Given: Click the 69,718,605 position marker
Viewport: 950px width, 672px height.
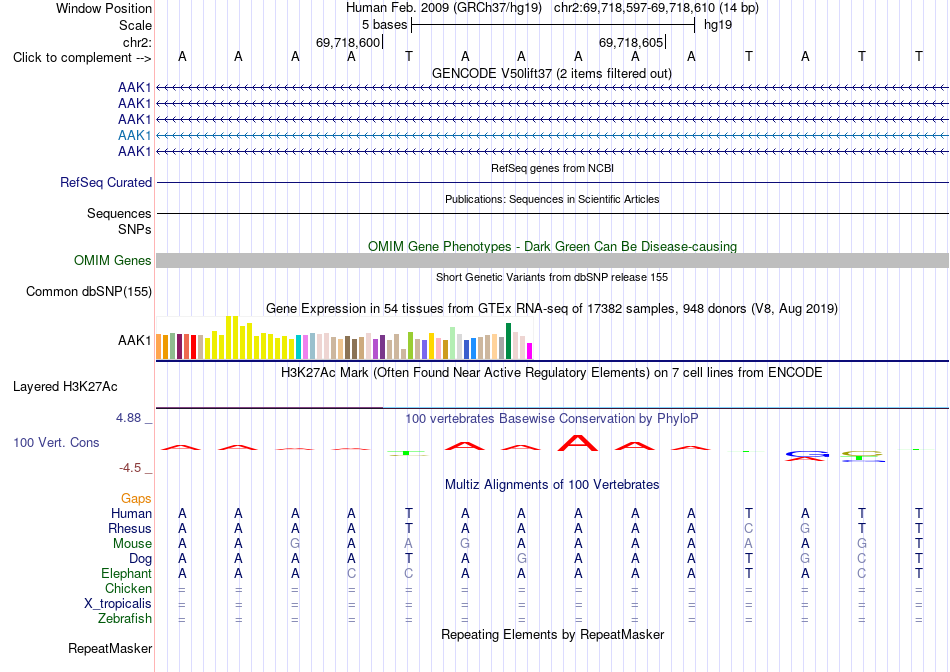Looking at the screenshot, I should point(631,42).
